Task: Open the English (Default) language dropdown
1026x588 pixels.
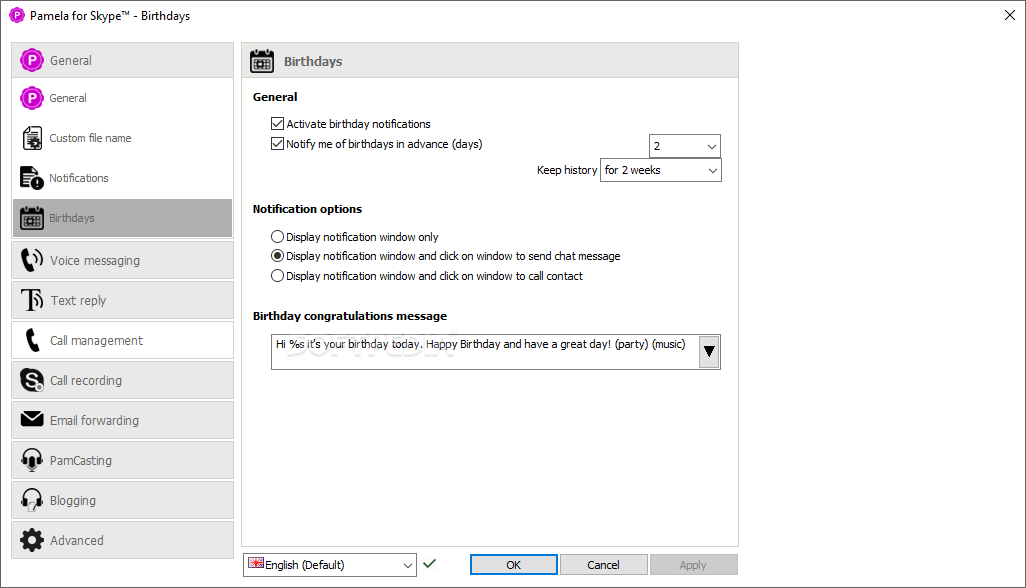Action: pyautogui.click(x=330, y=565)
